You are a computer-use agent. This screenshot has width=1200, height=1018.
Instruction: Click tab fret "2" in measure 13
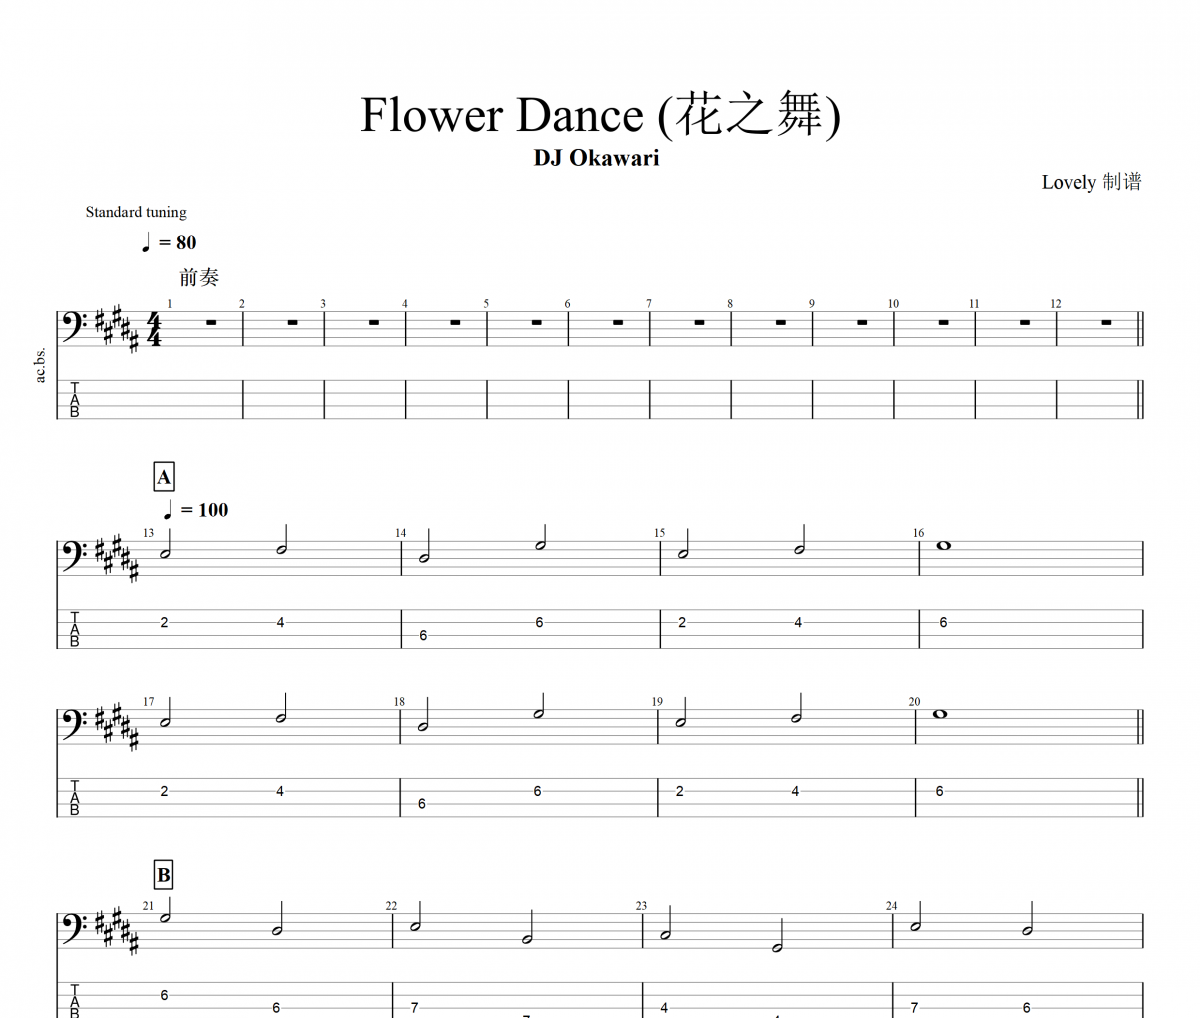pos(164,622)
